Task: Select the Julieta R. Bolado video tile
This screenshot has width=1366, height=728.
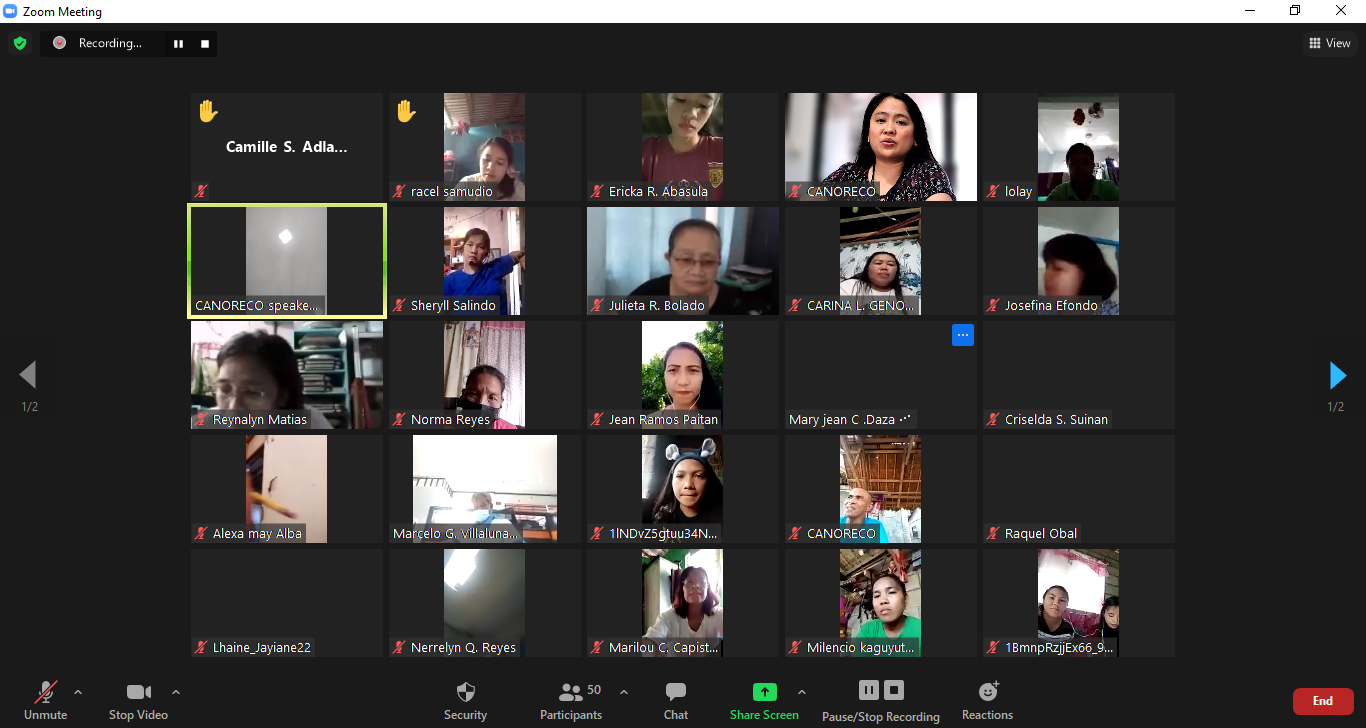Action: [683, 261]
